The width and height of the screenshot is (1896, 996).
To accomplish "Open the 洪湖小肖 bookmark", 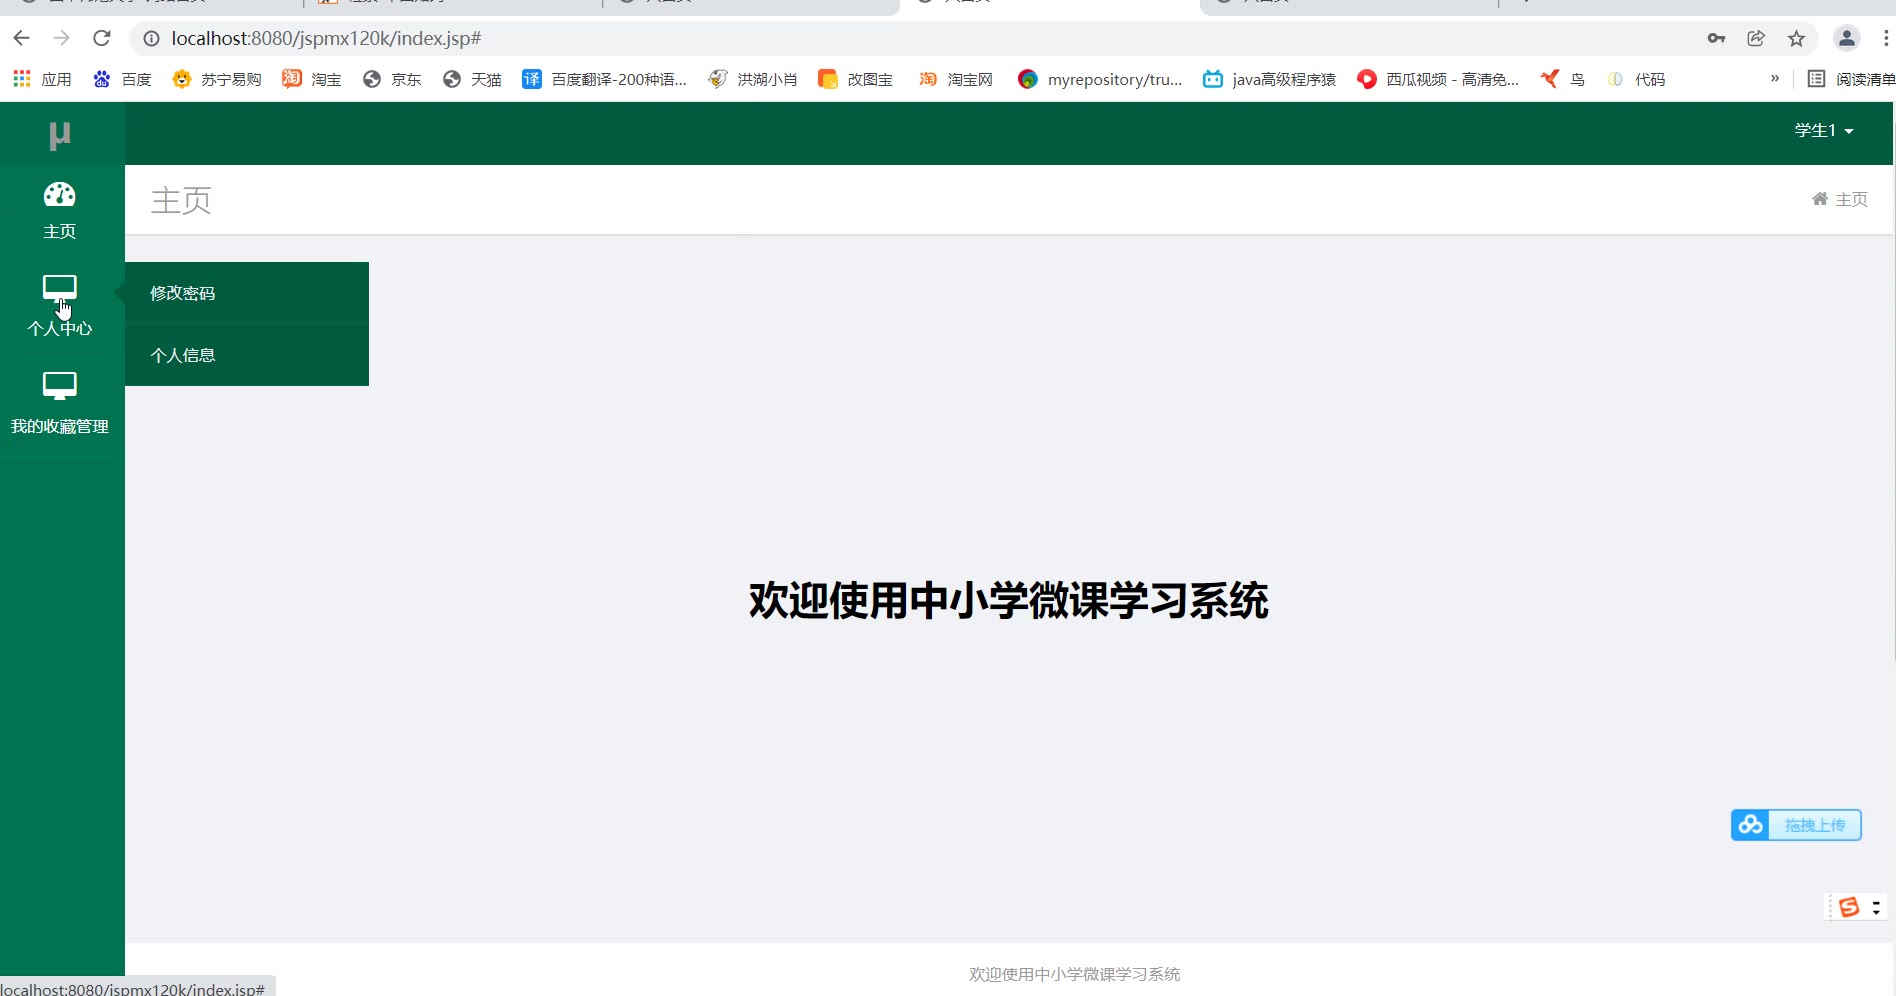I will (x=753, y=79).
